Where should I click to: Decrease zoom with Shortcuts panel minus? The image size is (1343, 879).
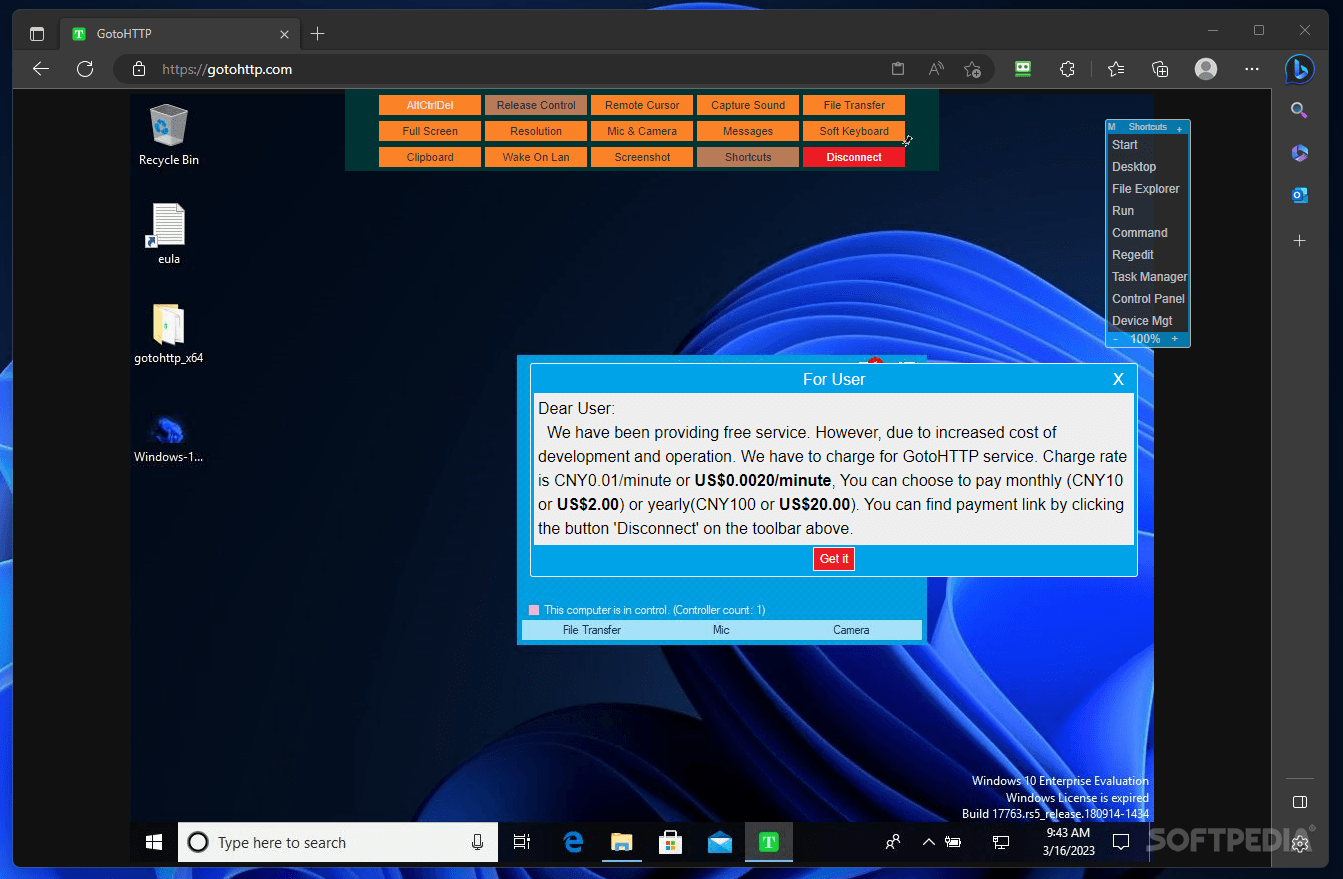[x=1116, y=339]
